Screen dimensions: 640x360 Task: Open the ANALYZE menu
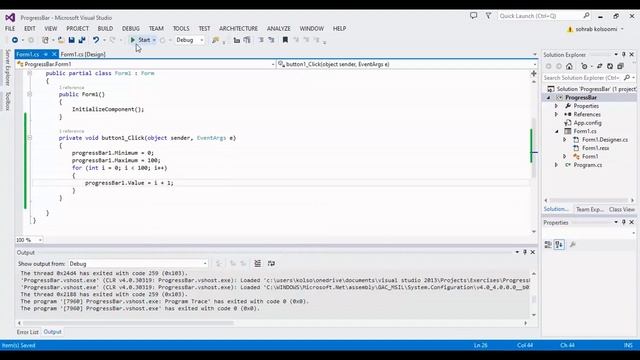(x=279, y=29)
